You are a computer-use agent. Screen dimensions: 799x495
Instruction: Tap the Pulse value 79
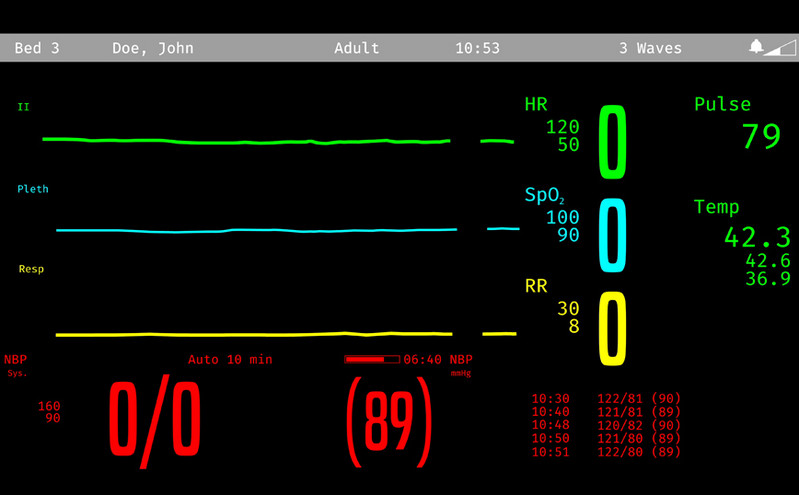(x=761, y=136)
